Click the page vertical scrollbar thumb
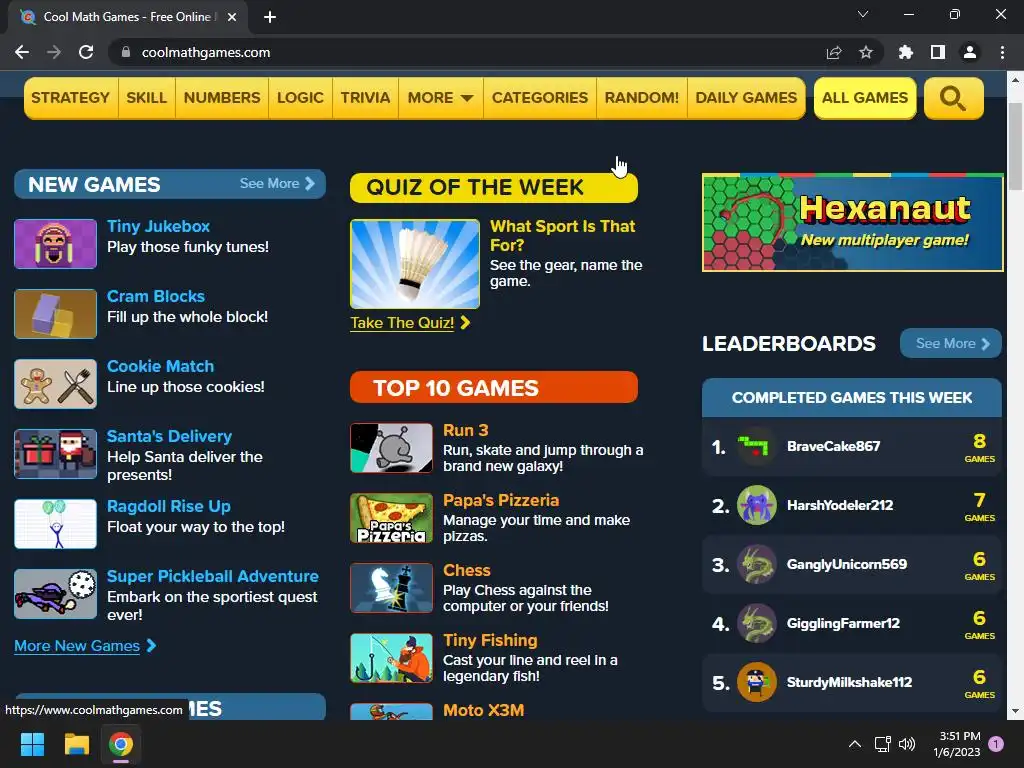This screenshot has width=1024, height=768. 1015,146
